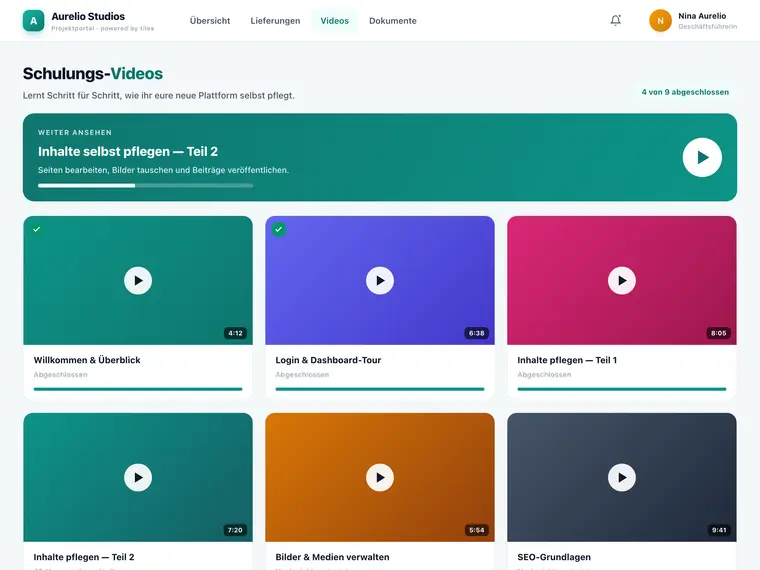Go to the Übersicht tab
The height and width of the screenshot is (570, 760).
(x=210, y=21)
